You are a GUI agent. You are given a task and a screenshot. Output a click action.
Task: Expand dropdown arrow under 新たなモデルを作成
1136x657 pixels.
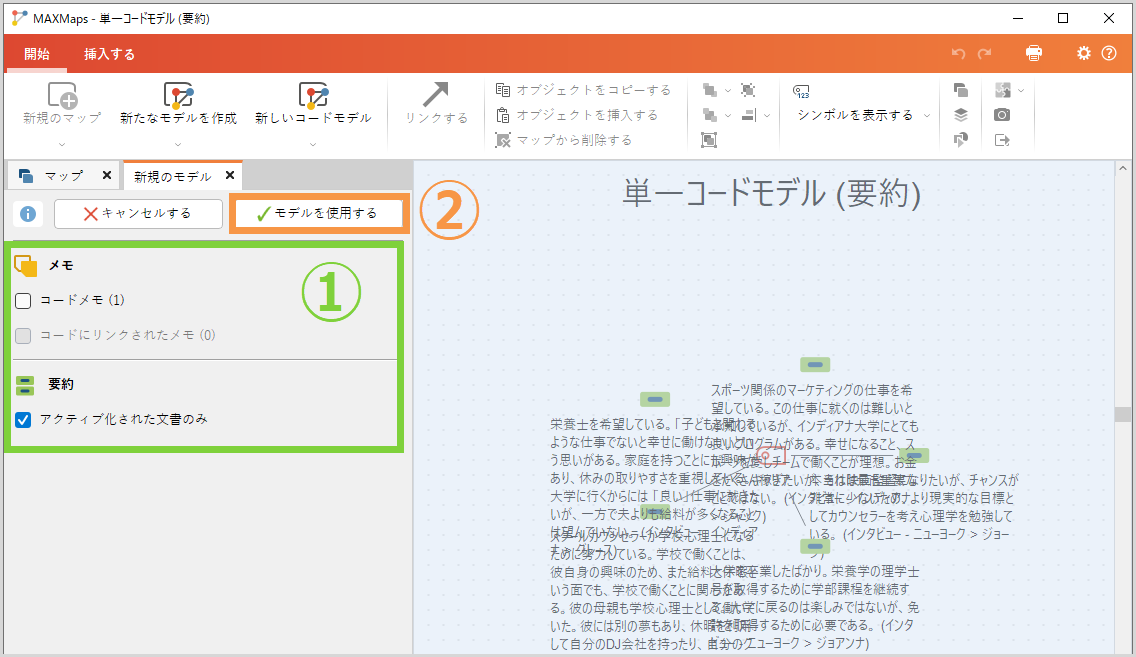click(178, 144)
